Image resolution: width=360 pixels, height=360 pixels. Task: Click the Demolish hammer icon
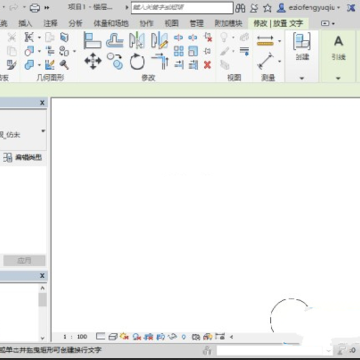(64, 65)
